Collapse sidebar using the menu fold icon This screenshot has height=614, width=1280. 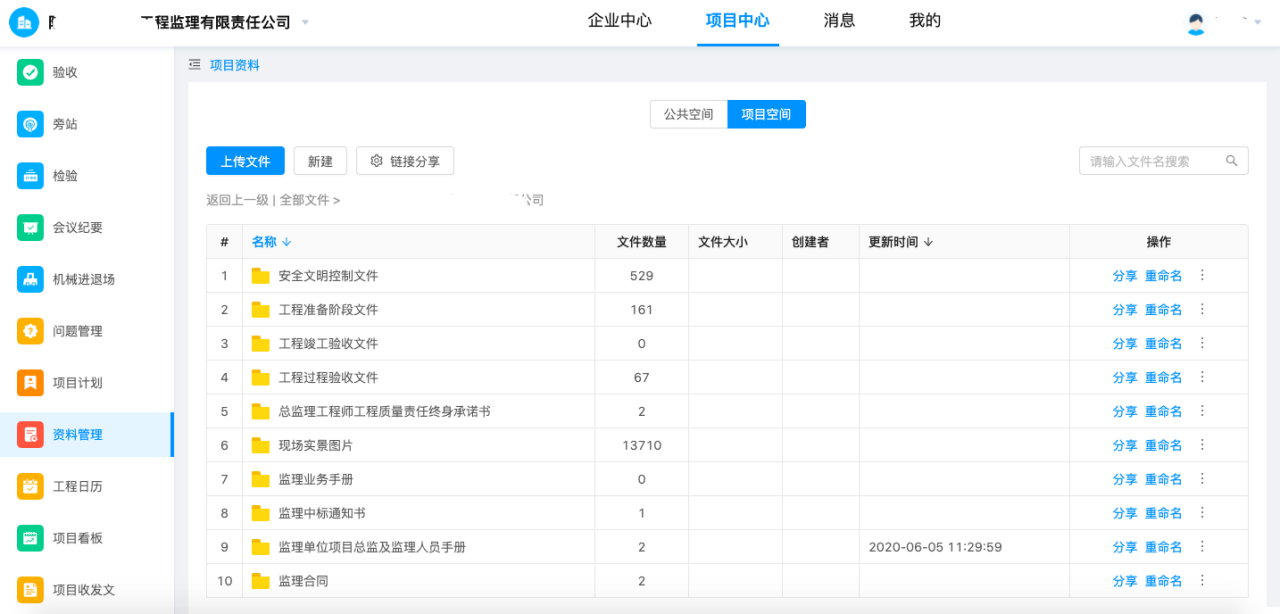[x=195, y=65]
